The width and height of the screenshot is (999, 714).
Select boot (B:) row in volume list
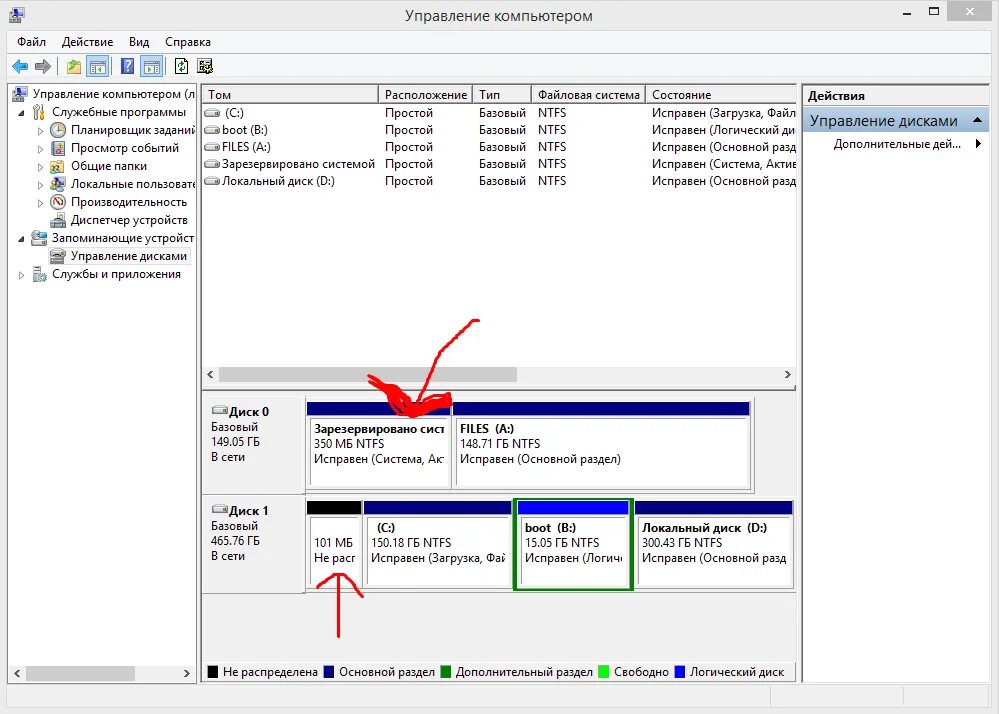click(x=499, y=130)
